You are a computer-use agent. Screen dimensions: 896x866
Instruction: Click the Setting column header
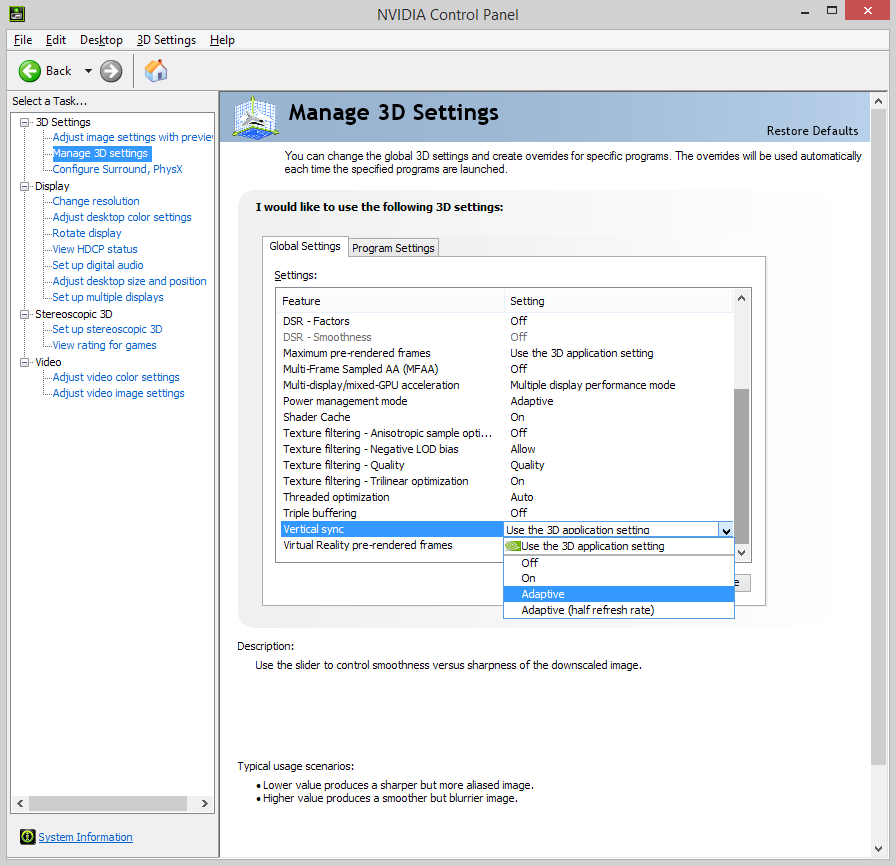pos(619,301)
